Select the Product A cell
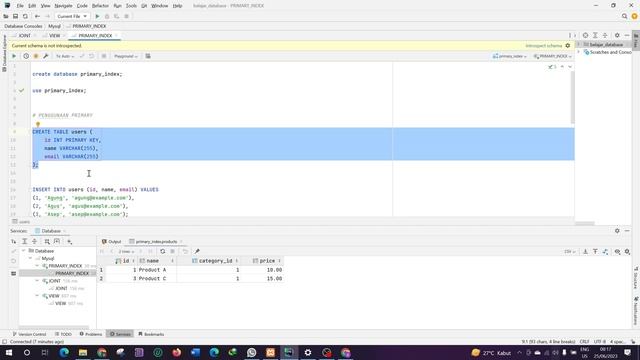Image resolution: width=640 pixels, height=360 pixels. point(157,270)
